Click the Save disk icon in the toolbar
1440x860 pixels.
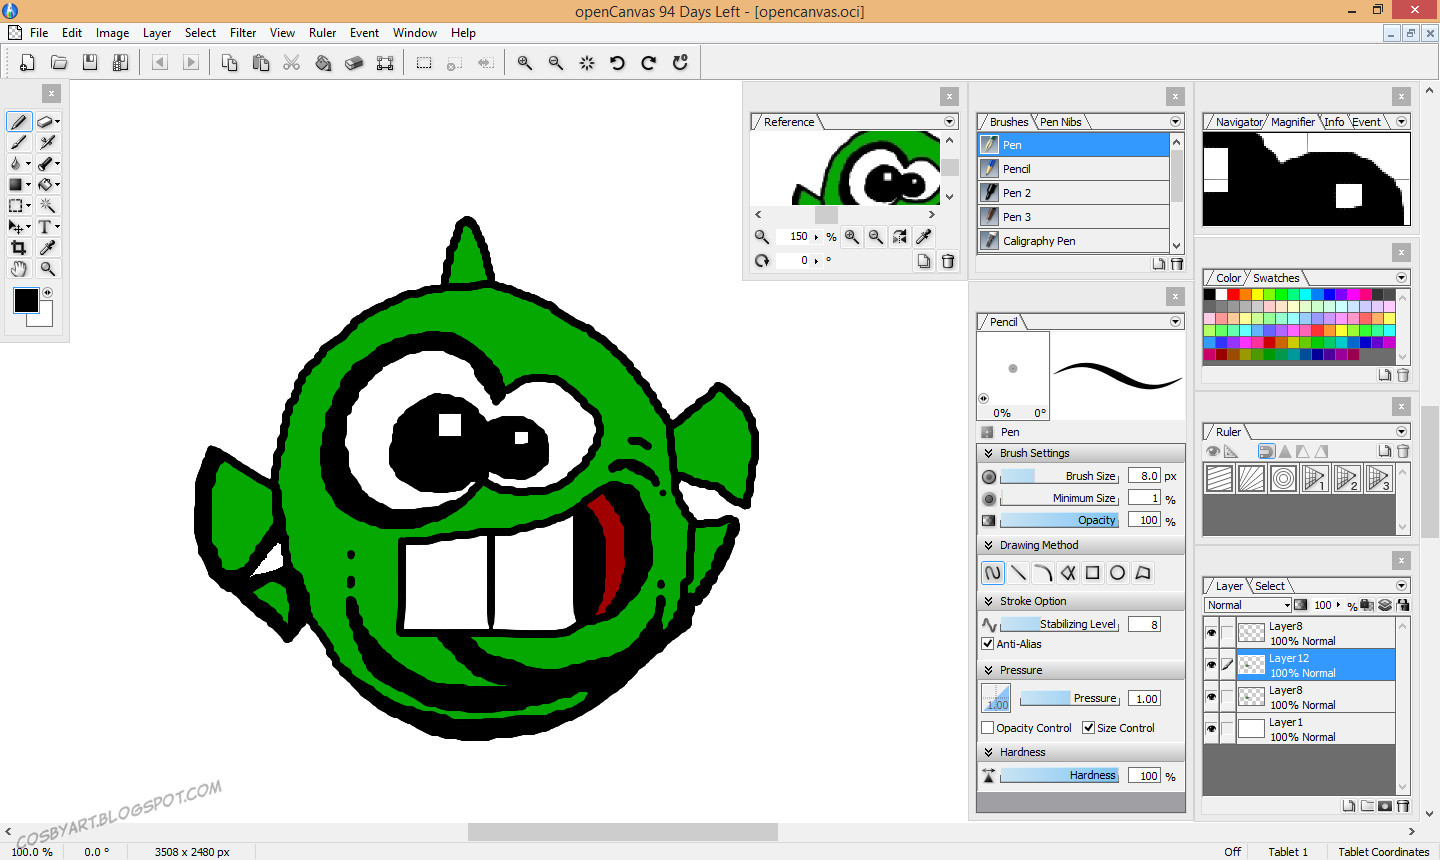(90, 63)
